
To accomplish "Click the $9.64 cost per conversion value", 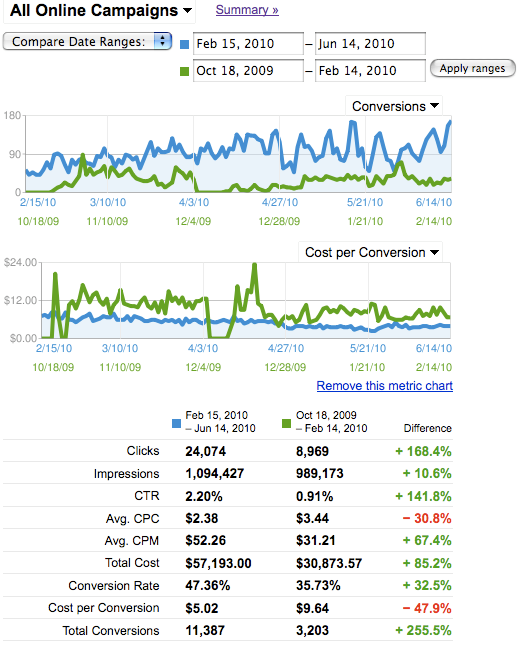I will tap(312, 608).
